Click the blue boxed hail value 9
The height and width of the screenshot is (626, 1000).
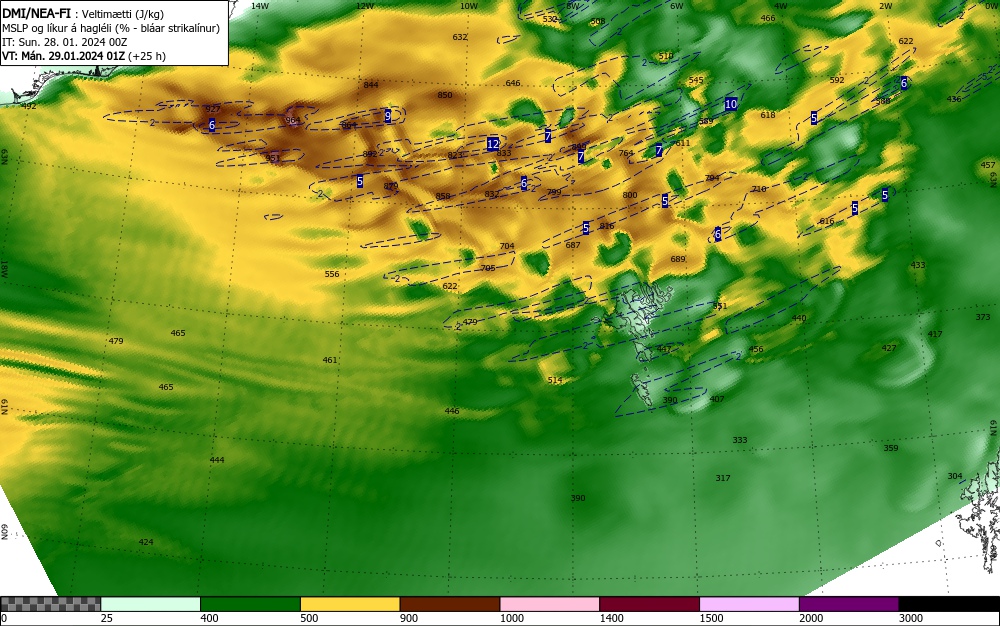point(388,116)
